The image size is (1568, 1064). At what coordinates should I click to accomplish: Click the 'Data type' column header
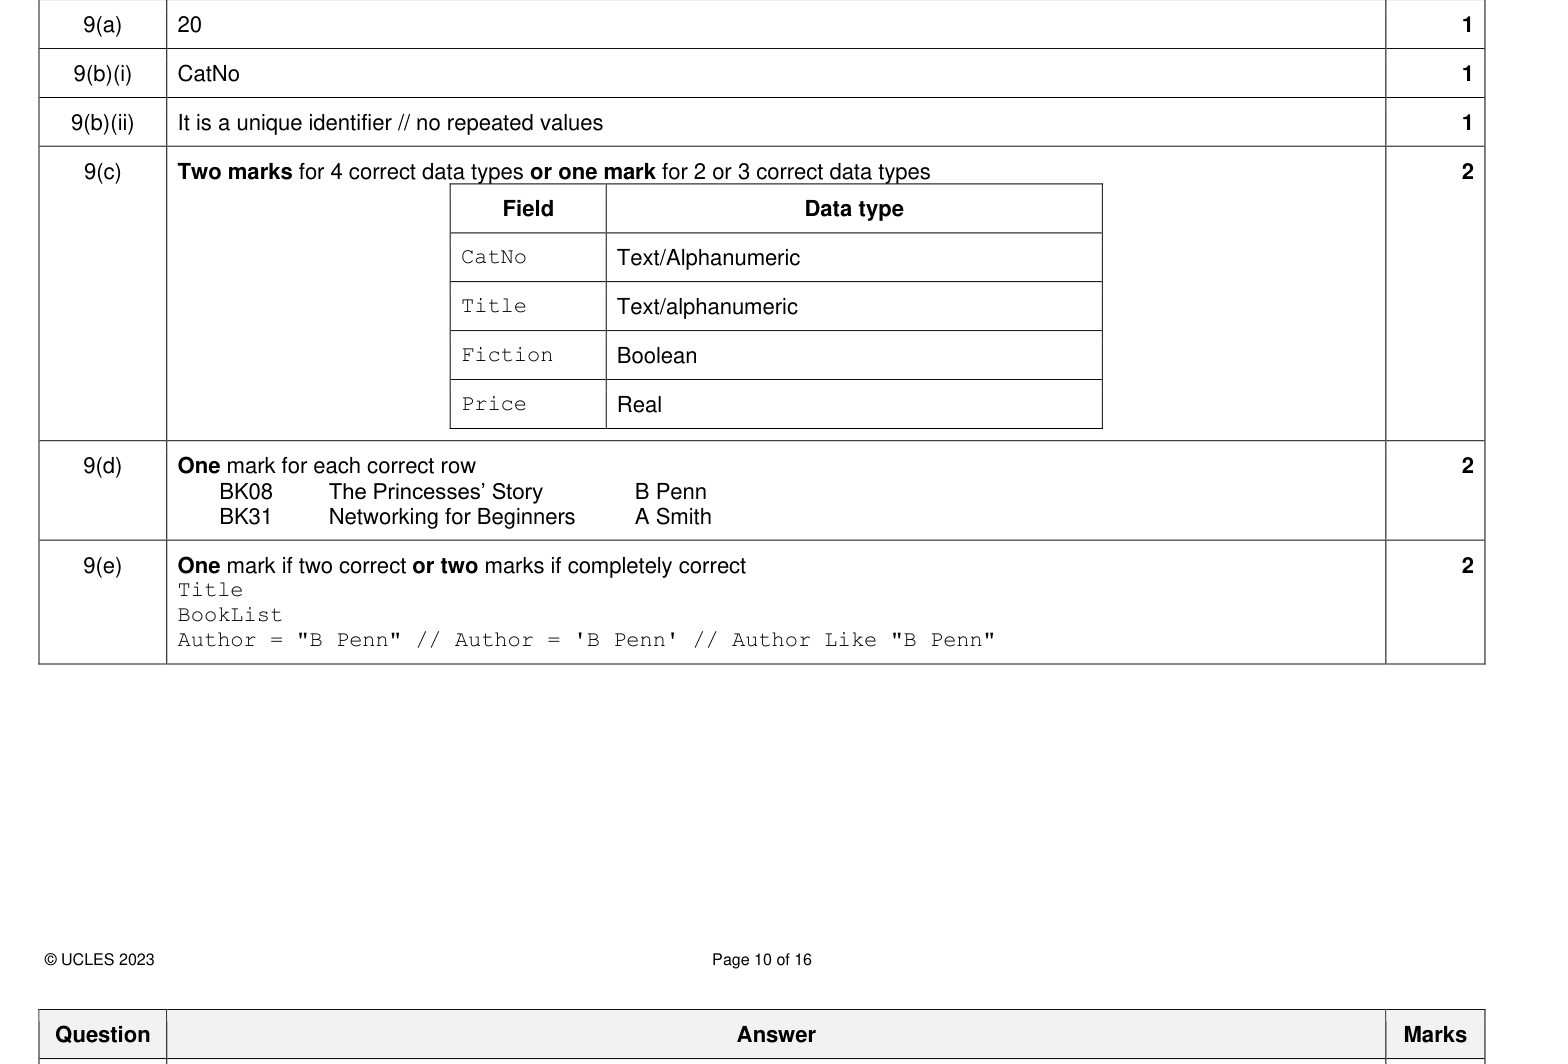[x=854, y=209]
